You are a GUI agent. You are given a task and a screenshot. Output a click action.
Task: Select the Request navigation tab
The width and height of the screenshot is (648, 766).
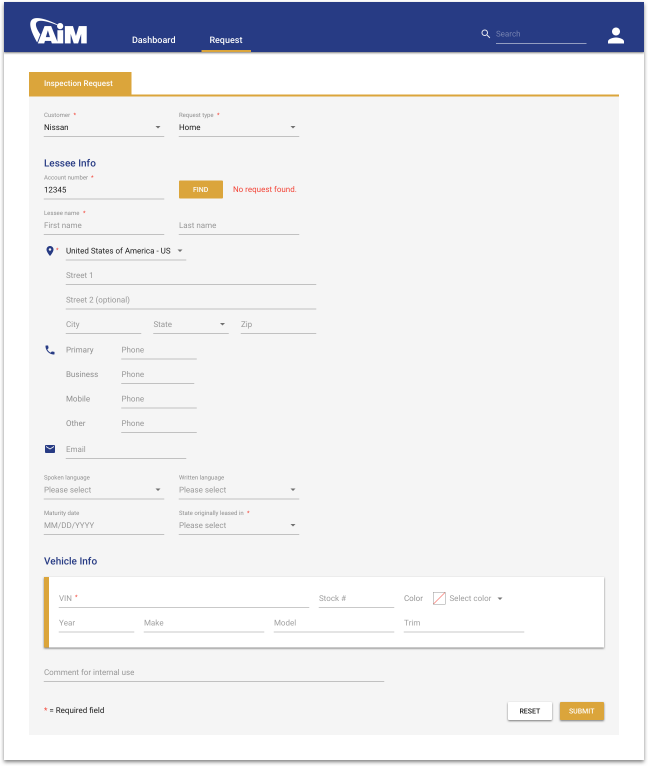[x=226, y=40]
